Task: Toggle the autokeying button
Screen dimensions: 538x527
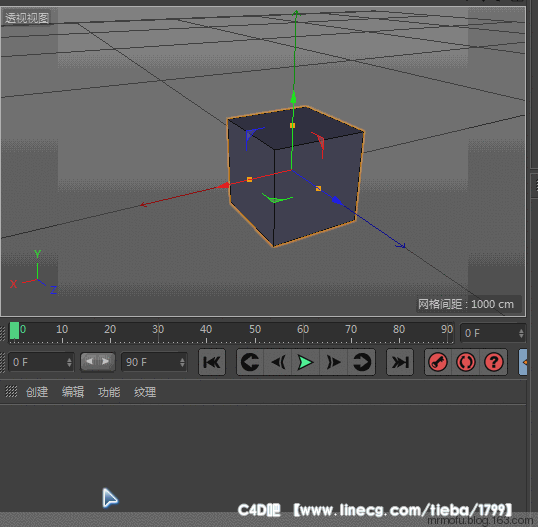Action: [x=466, y=362]
